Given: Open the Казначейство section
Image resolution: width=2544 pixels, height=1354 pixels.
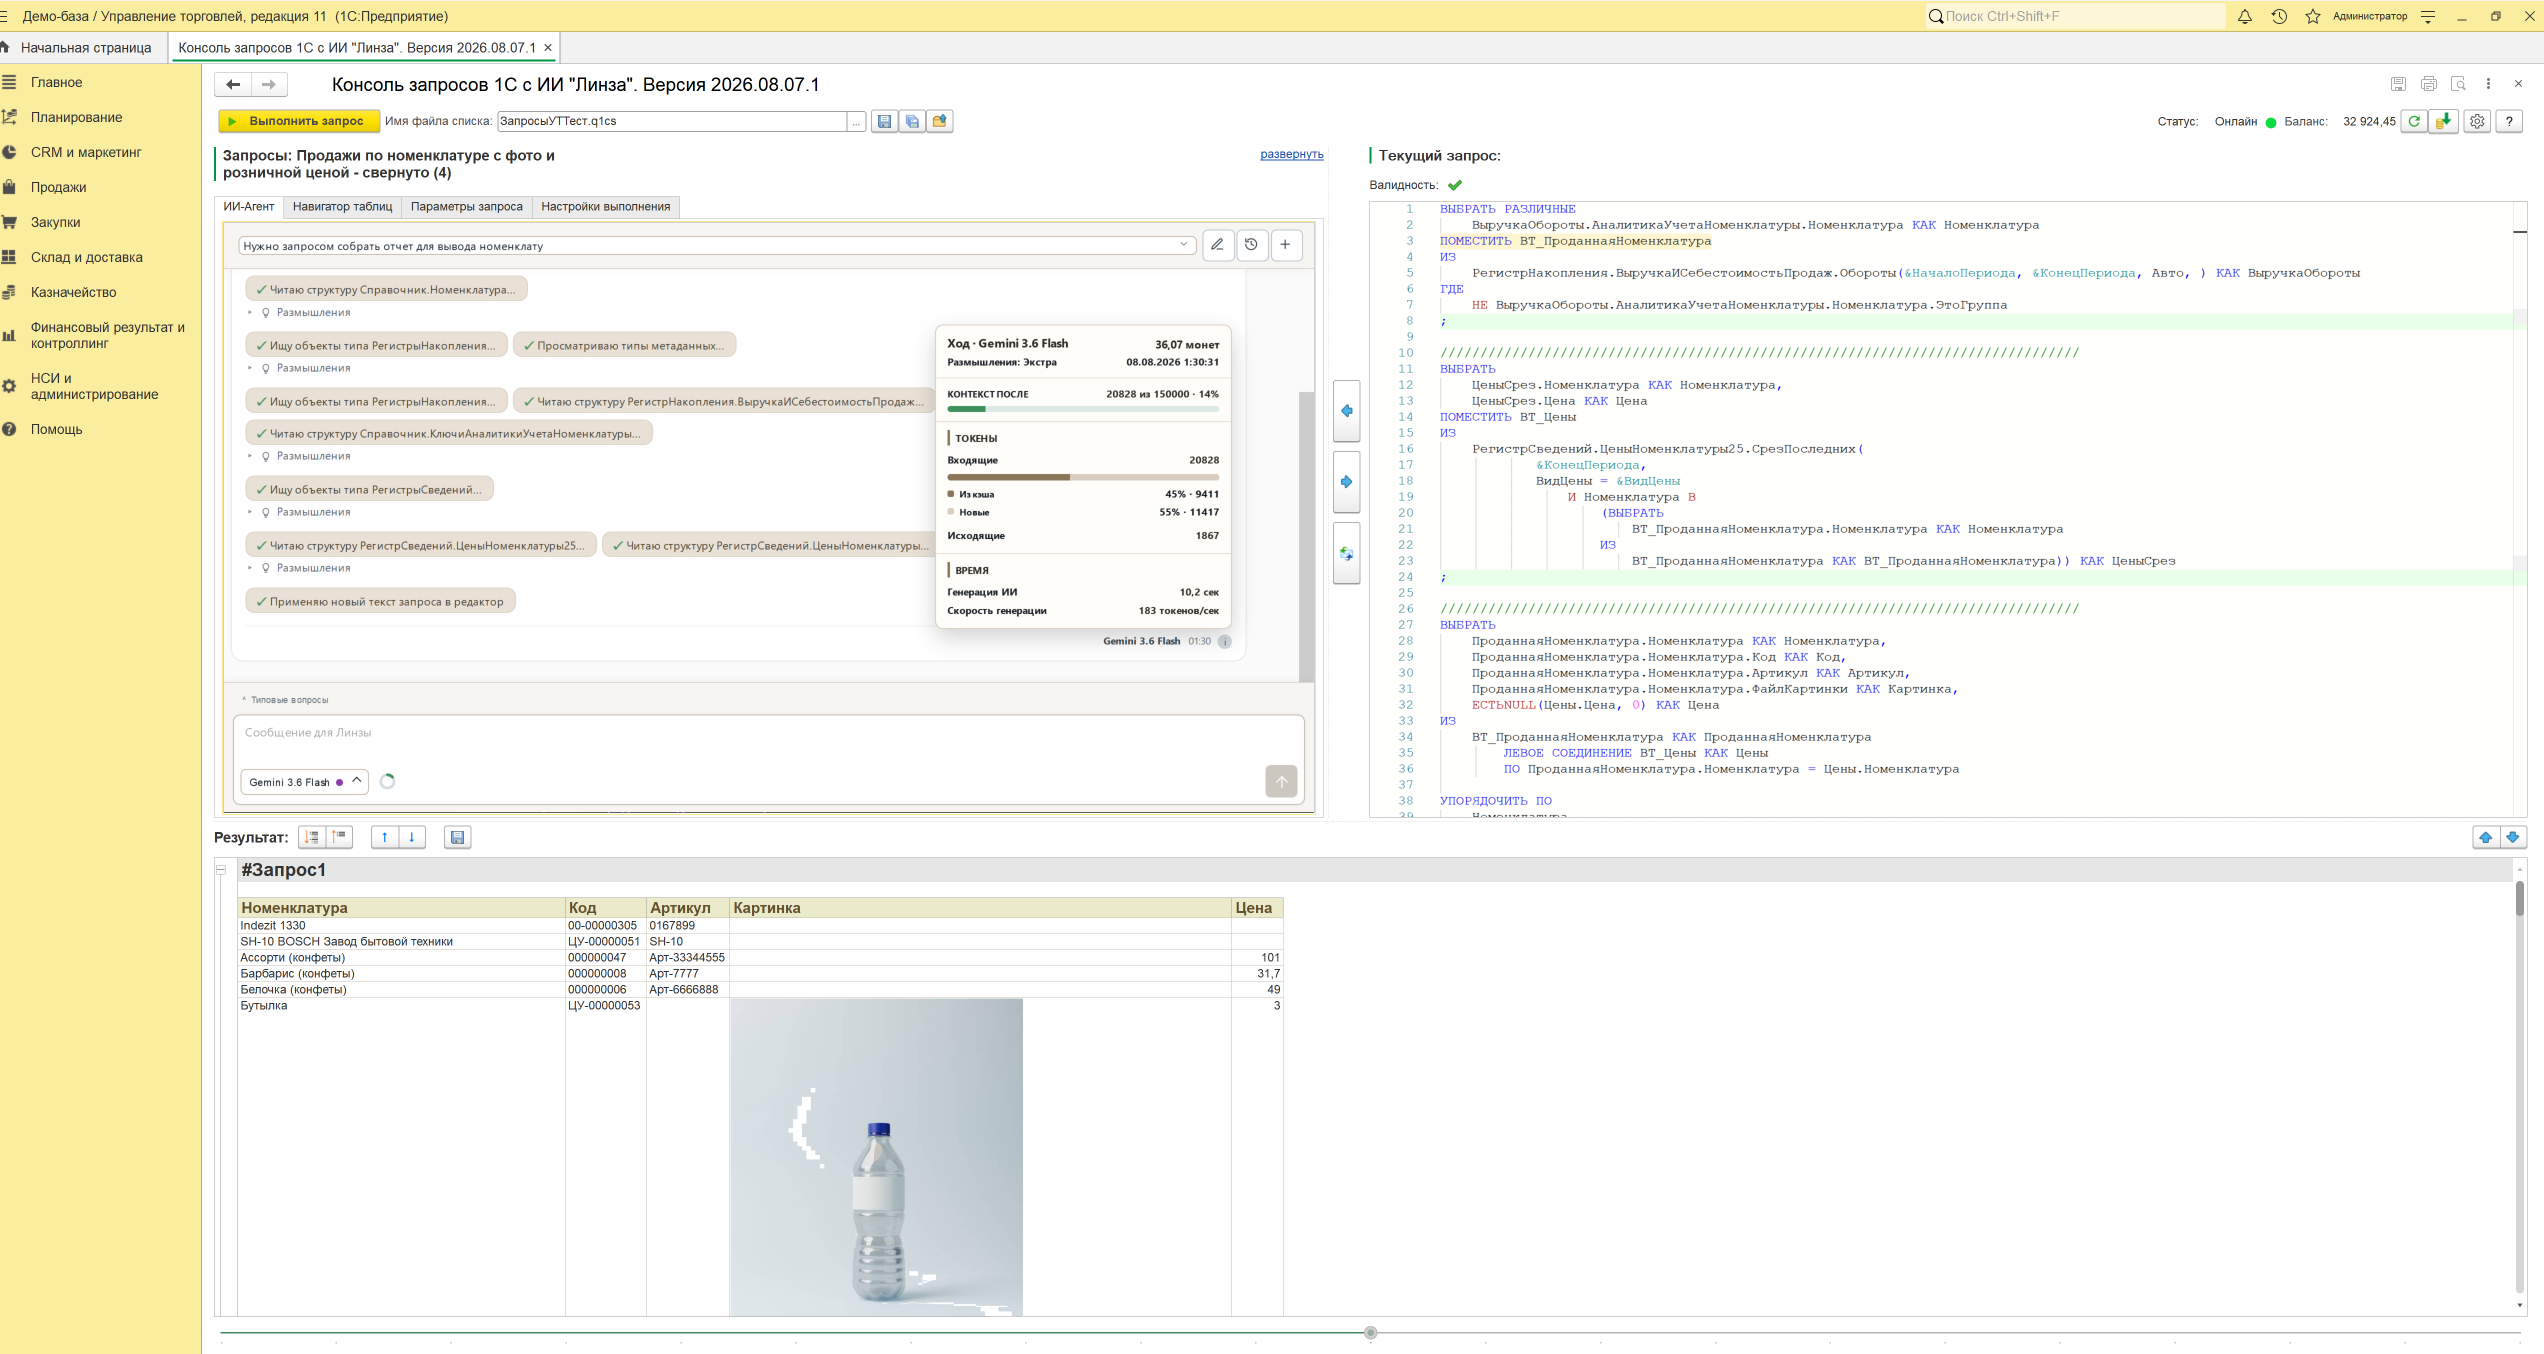Looking at the screenshot, I should [73, 292].
